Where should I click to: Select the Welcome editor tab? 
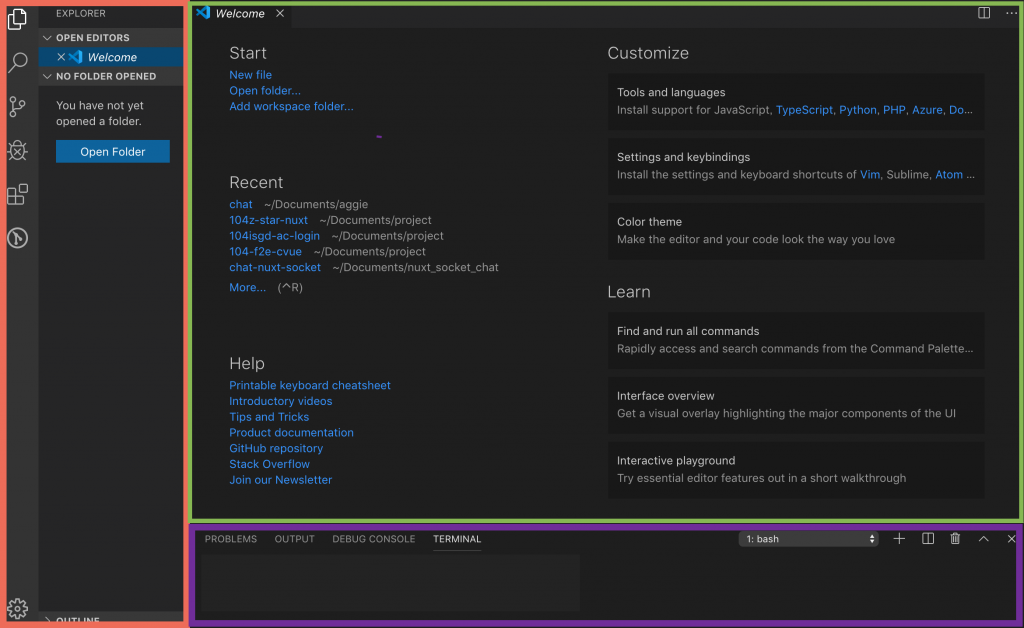coord(240,13)
